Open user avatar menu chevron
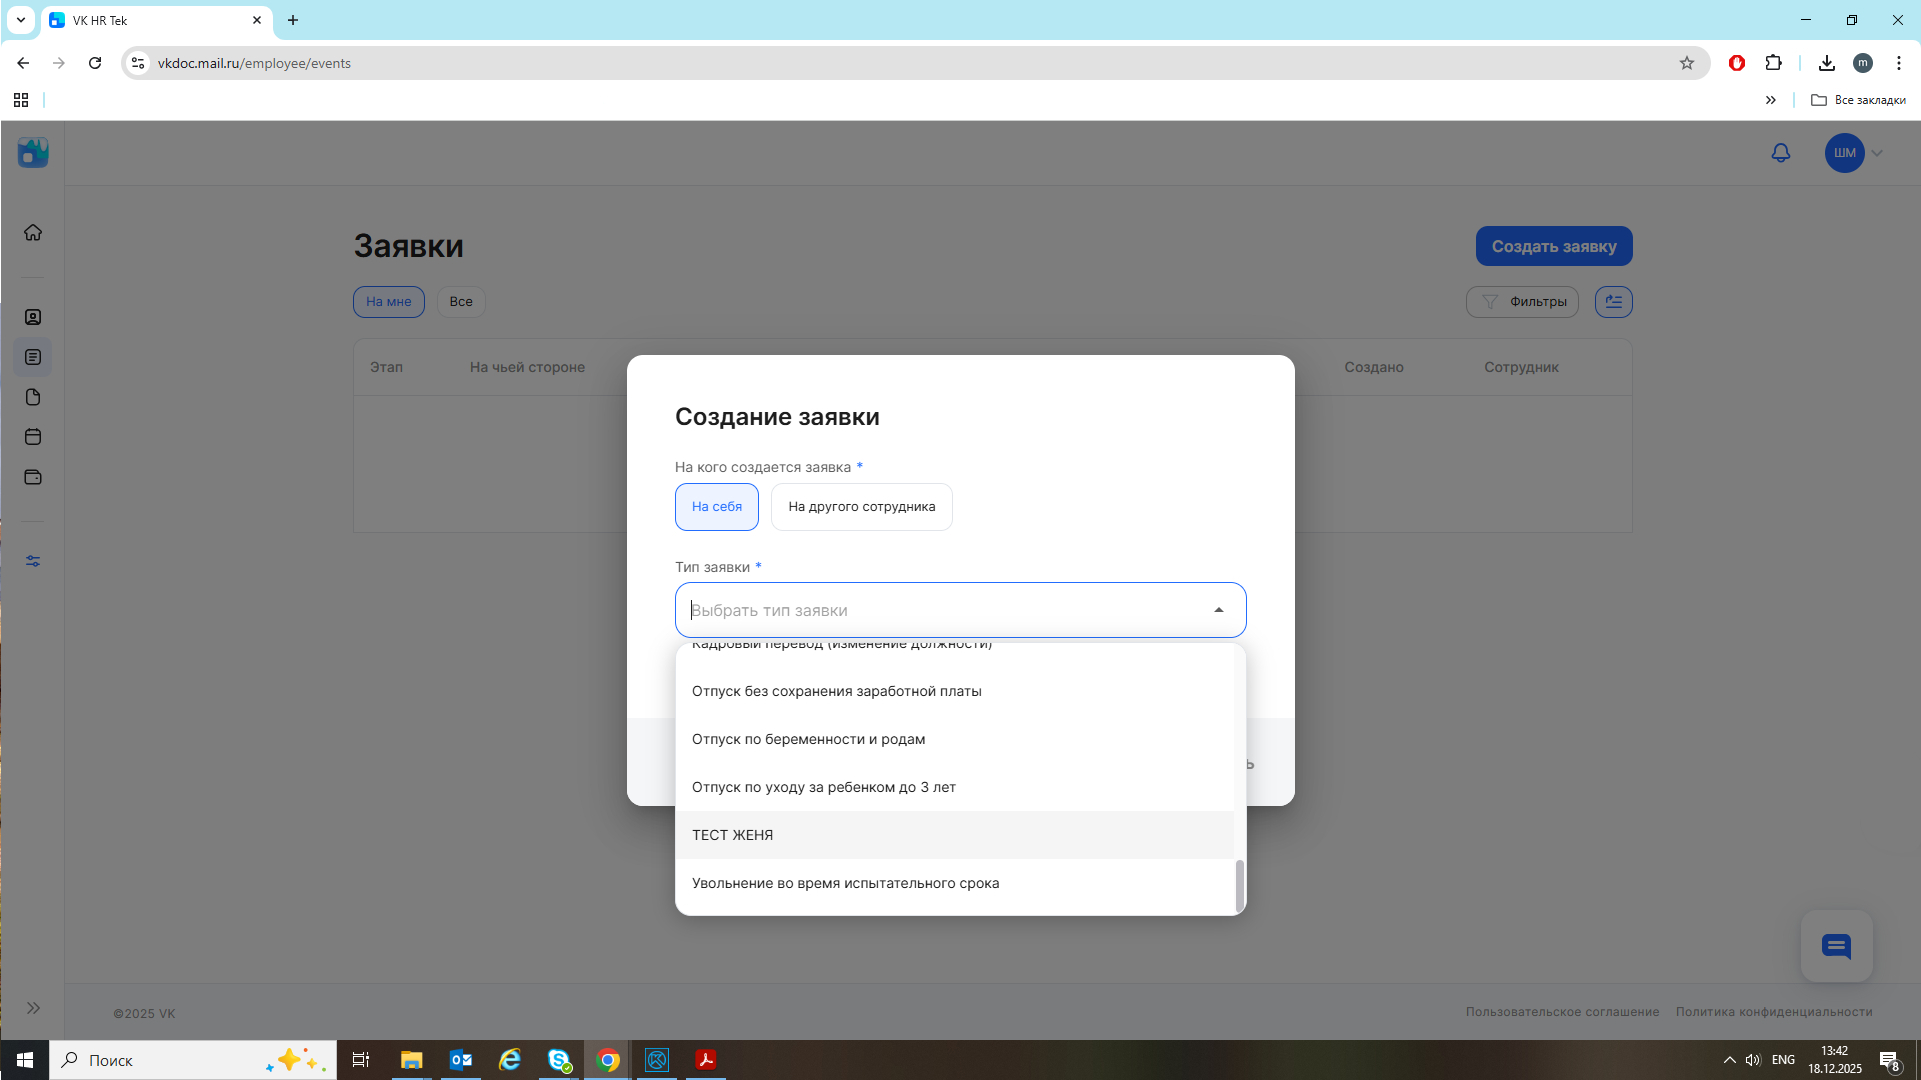The image size is (1921, 1080). tap(1877, 153)
